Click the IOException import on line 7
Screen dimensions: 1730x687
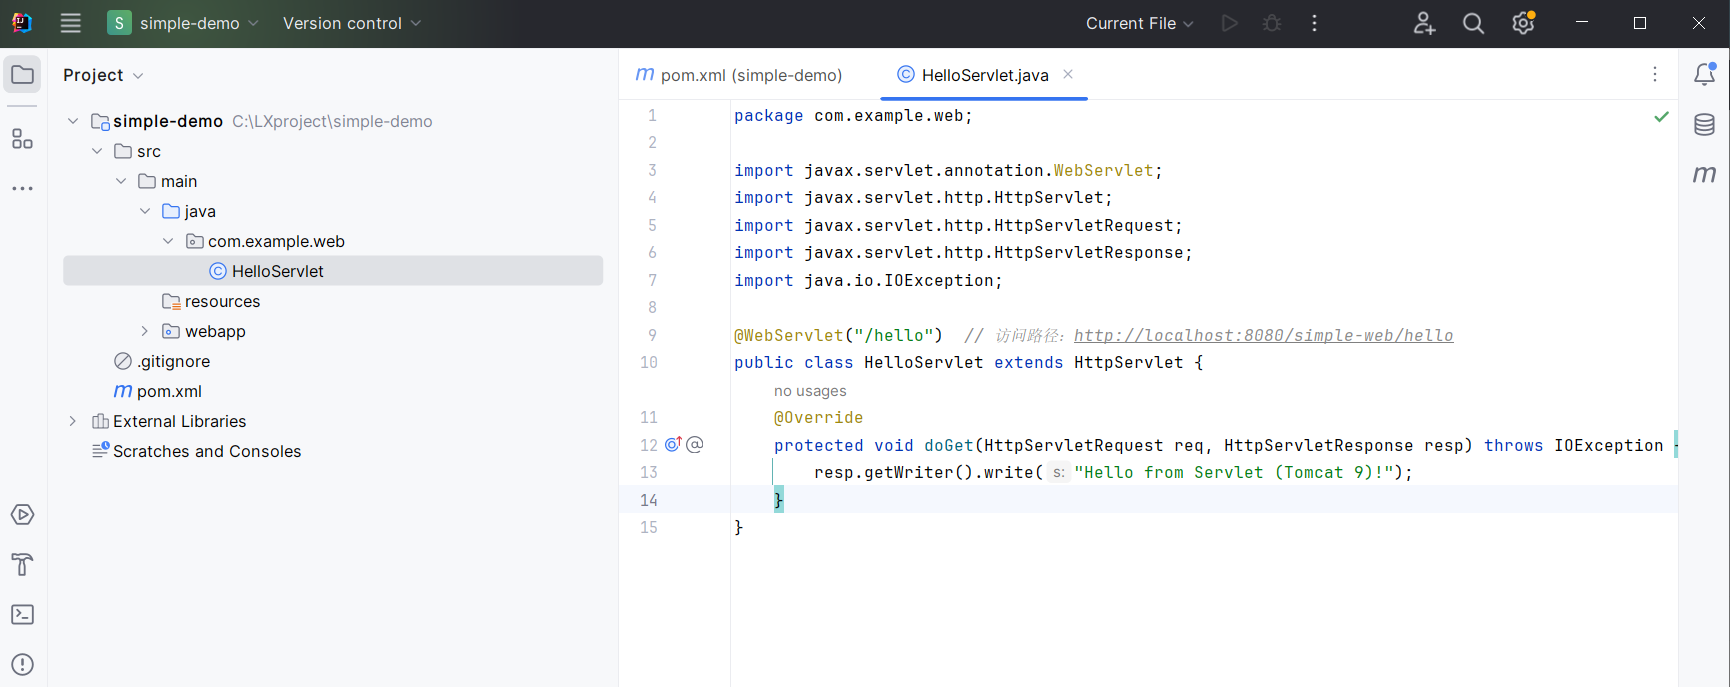pos(868,281)
